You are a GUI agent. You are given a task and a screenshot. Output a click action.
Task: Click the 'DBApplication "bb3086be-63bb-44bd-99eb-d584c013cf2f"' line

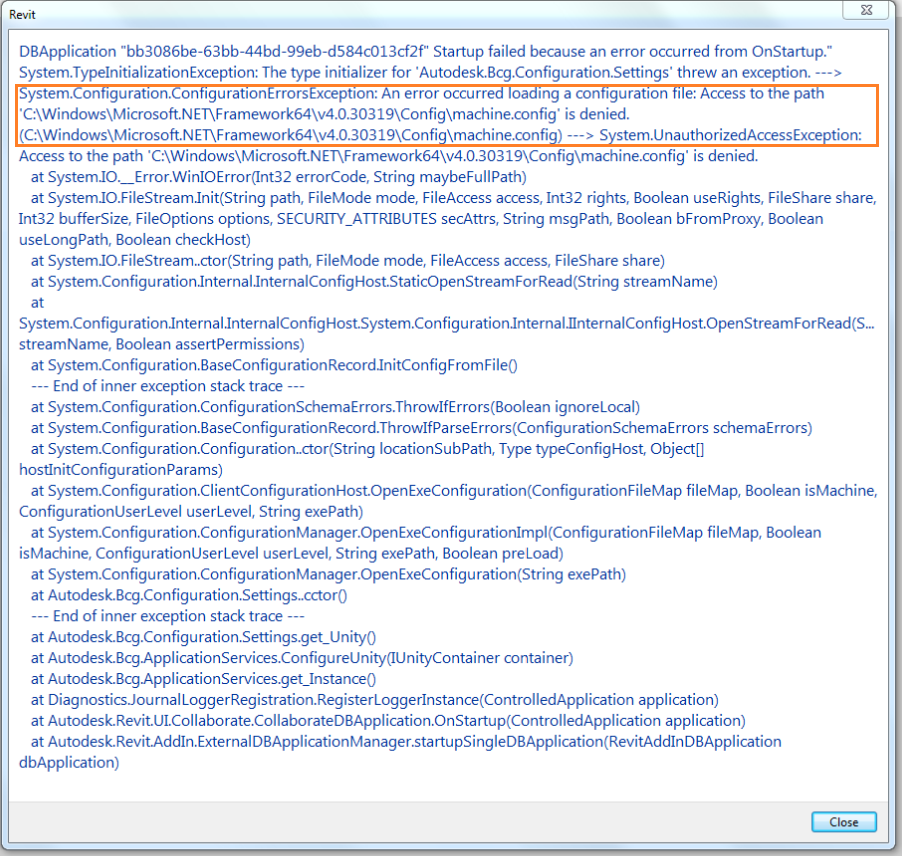pos(426,52)
